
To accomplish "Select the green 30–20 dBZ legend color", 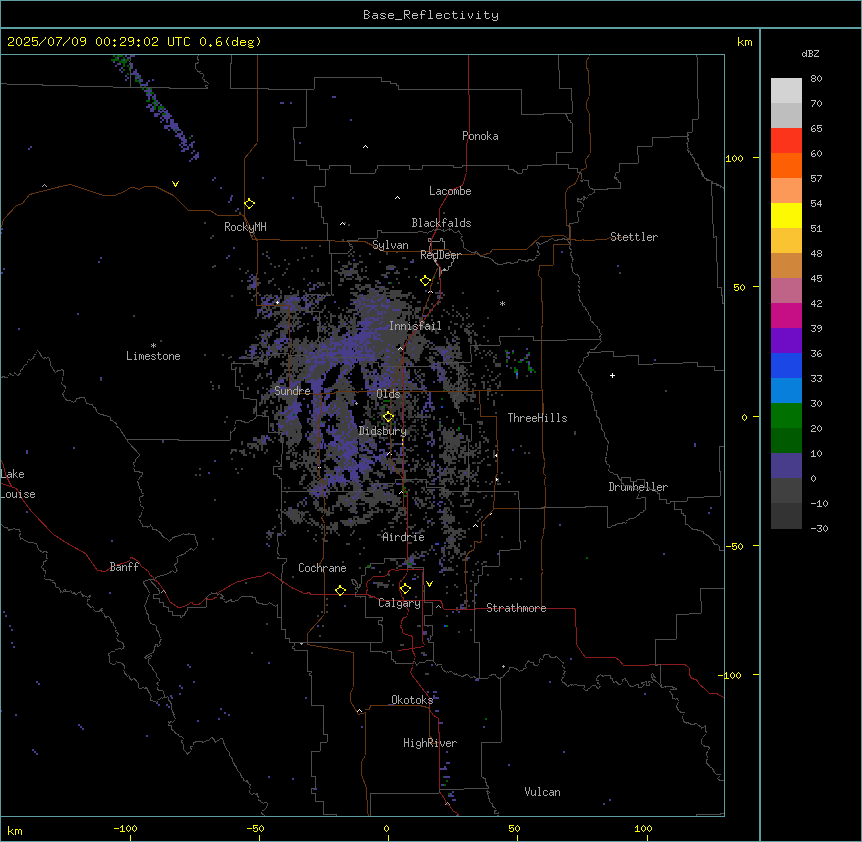I will pyautogui.click(x=786, y=416).
